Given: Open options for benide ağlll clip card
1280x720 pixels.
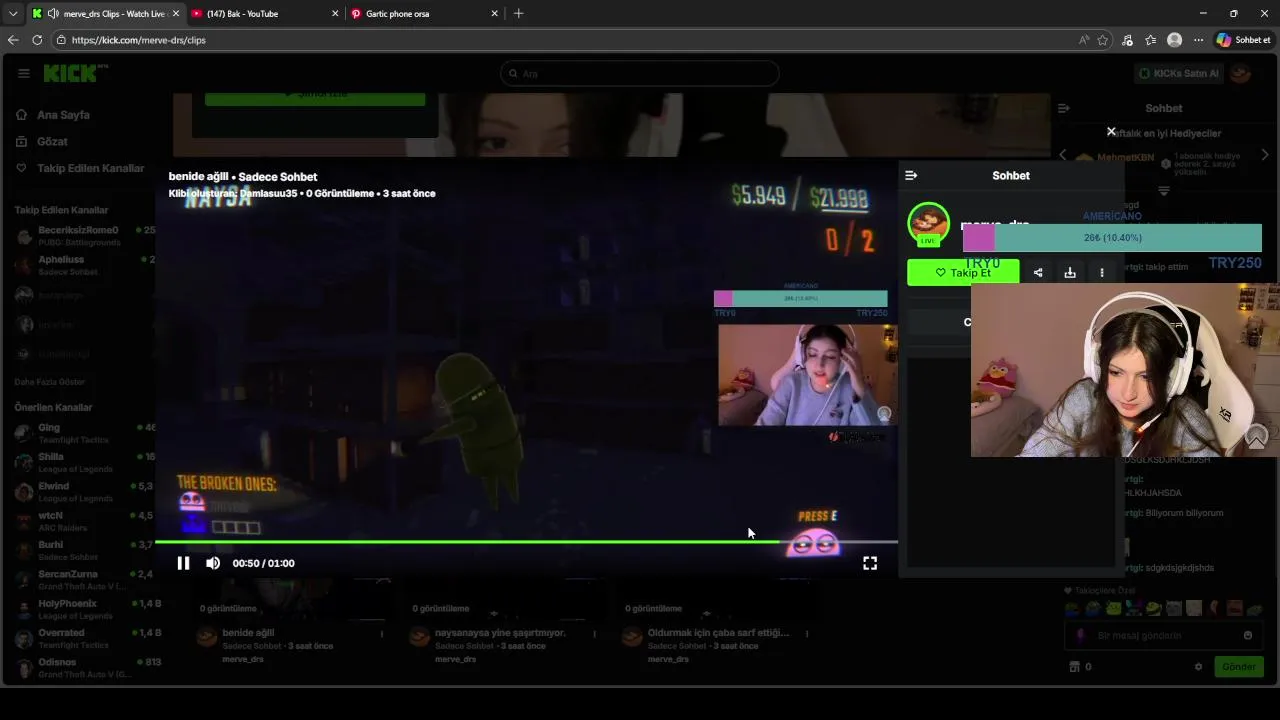Looking at the screenshot, I should point(381,633).
